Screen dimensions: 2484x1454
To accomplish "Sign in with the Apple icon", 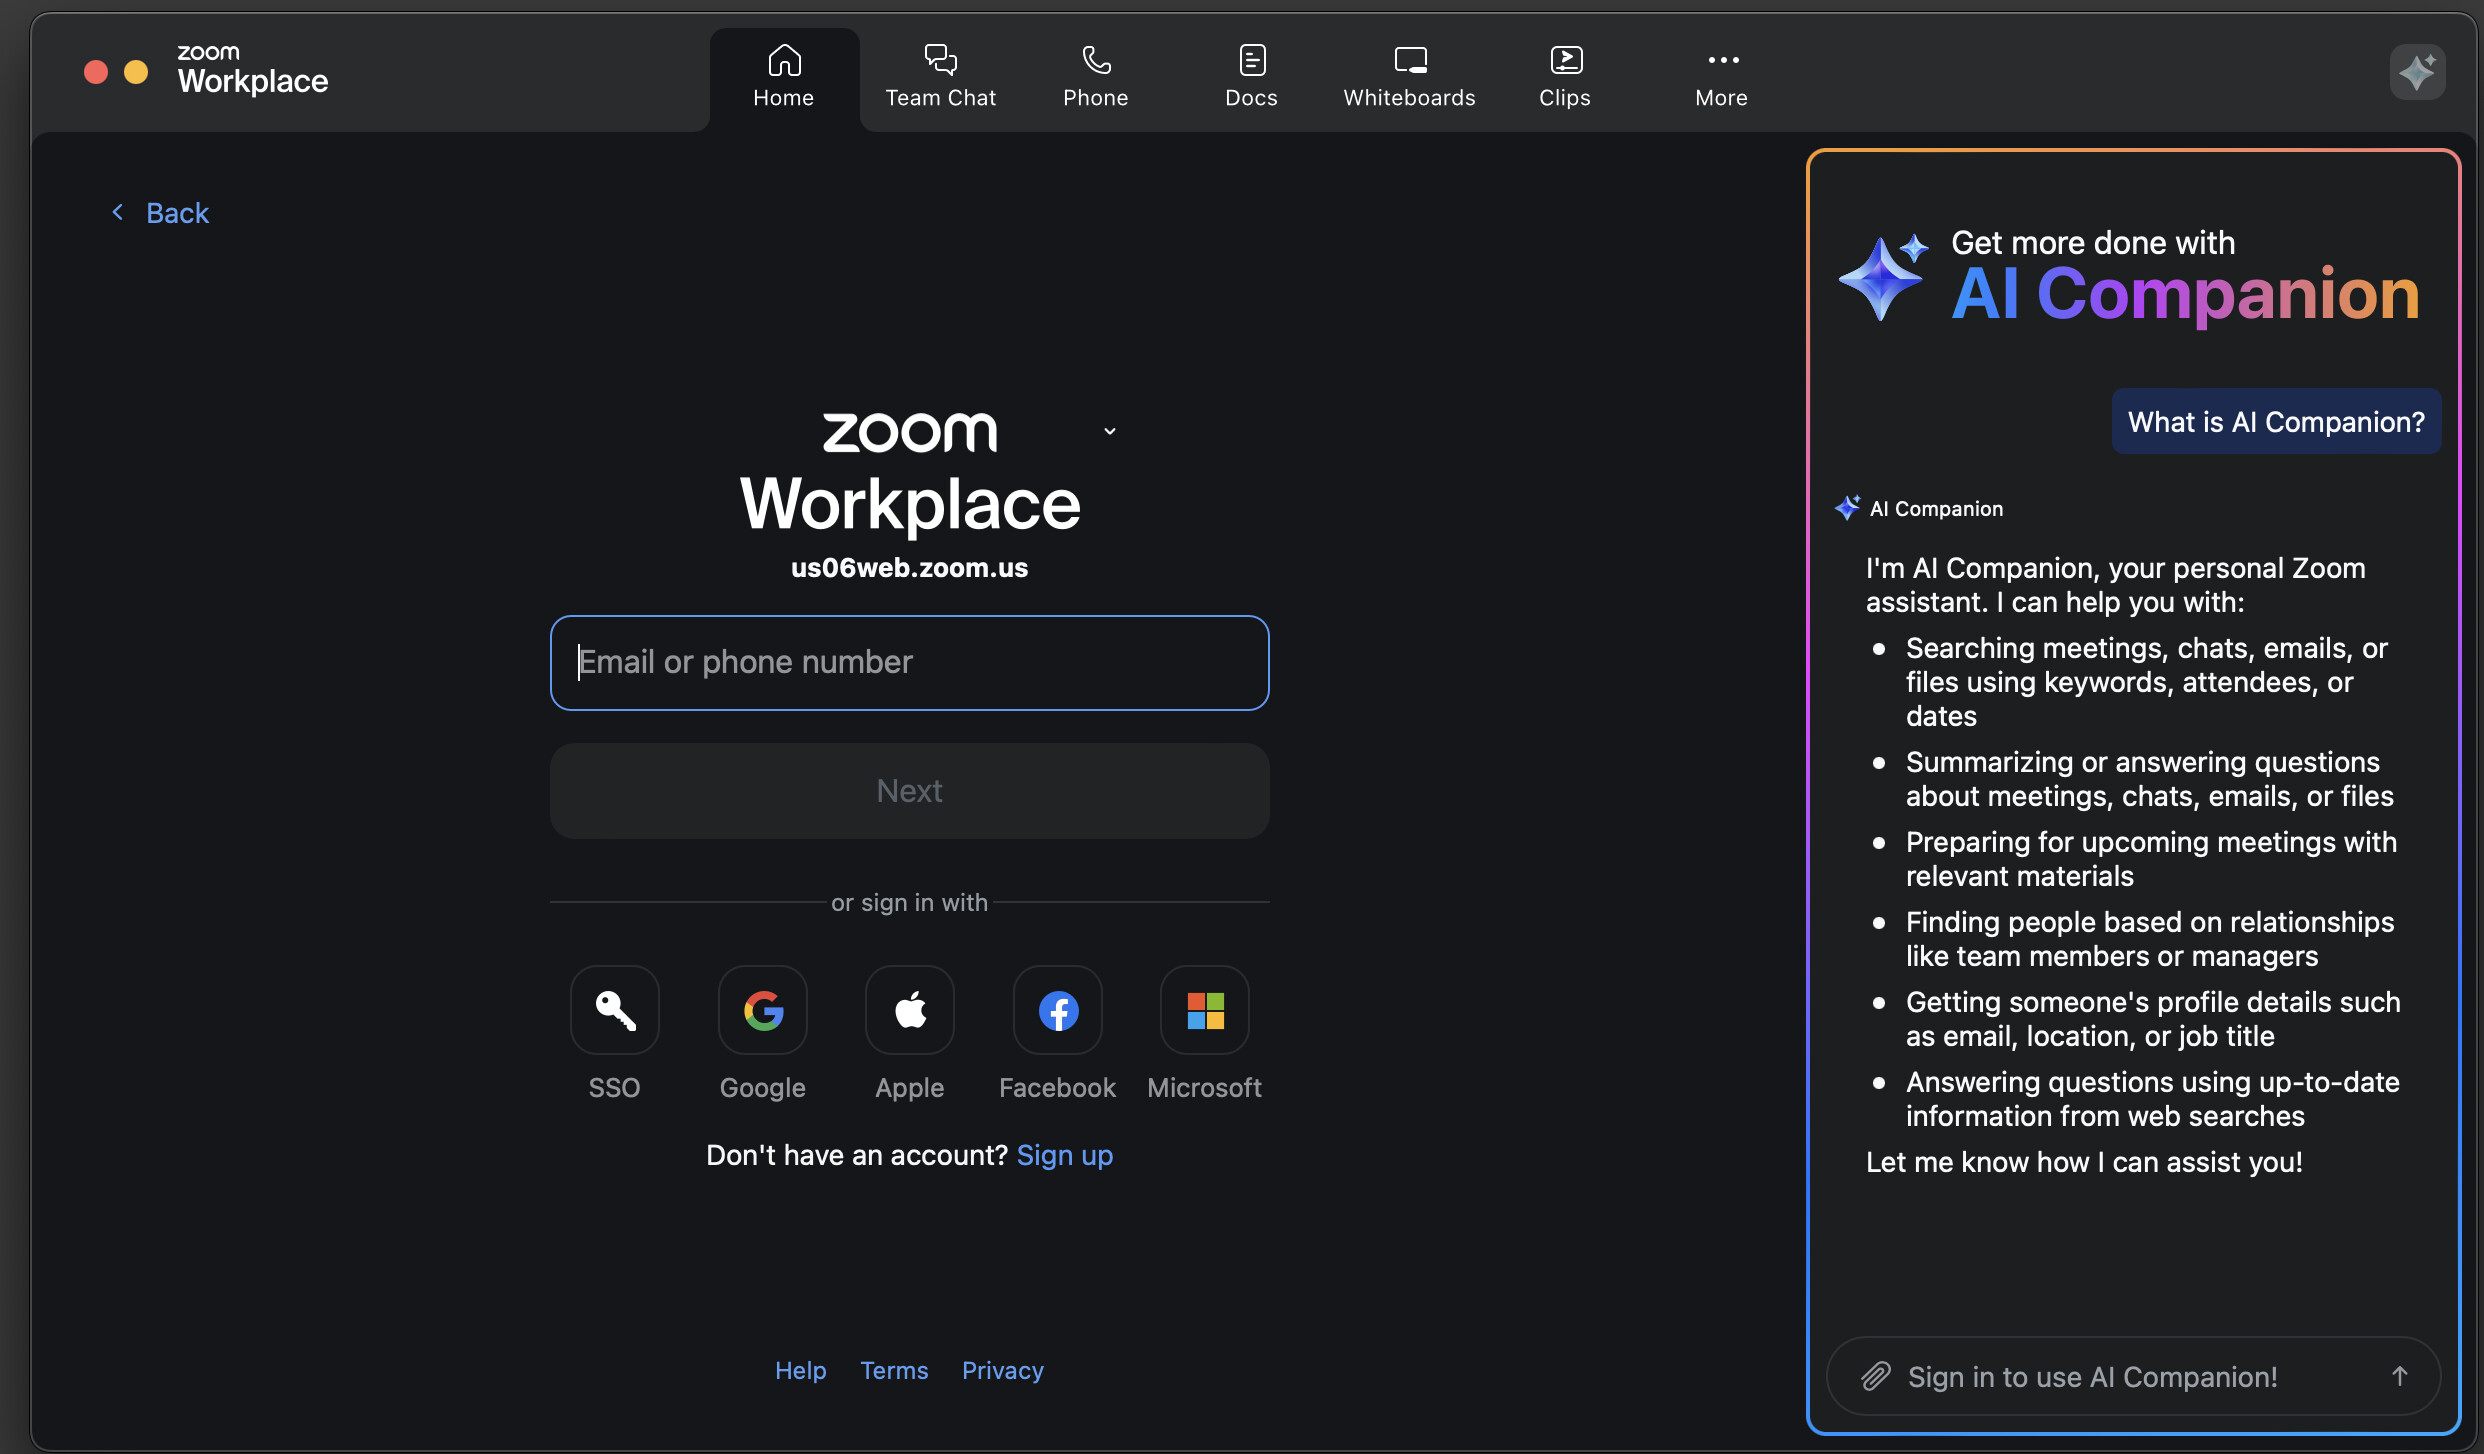I will pos(909,1010).
